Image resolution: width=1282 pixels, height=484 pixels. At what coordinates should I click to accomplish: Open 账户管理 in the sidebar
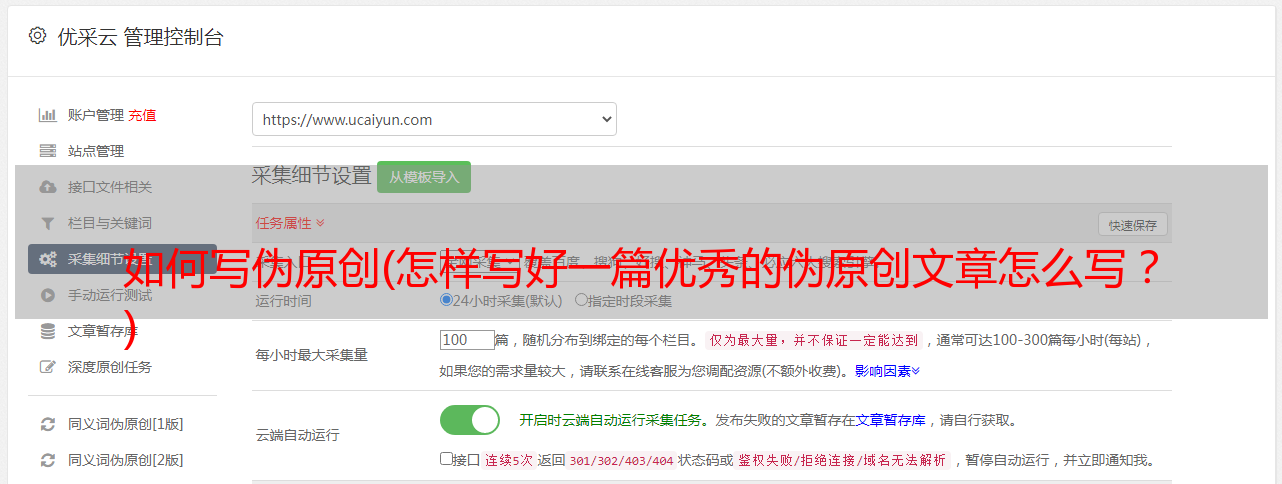(x=96, y=115)
